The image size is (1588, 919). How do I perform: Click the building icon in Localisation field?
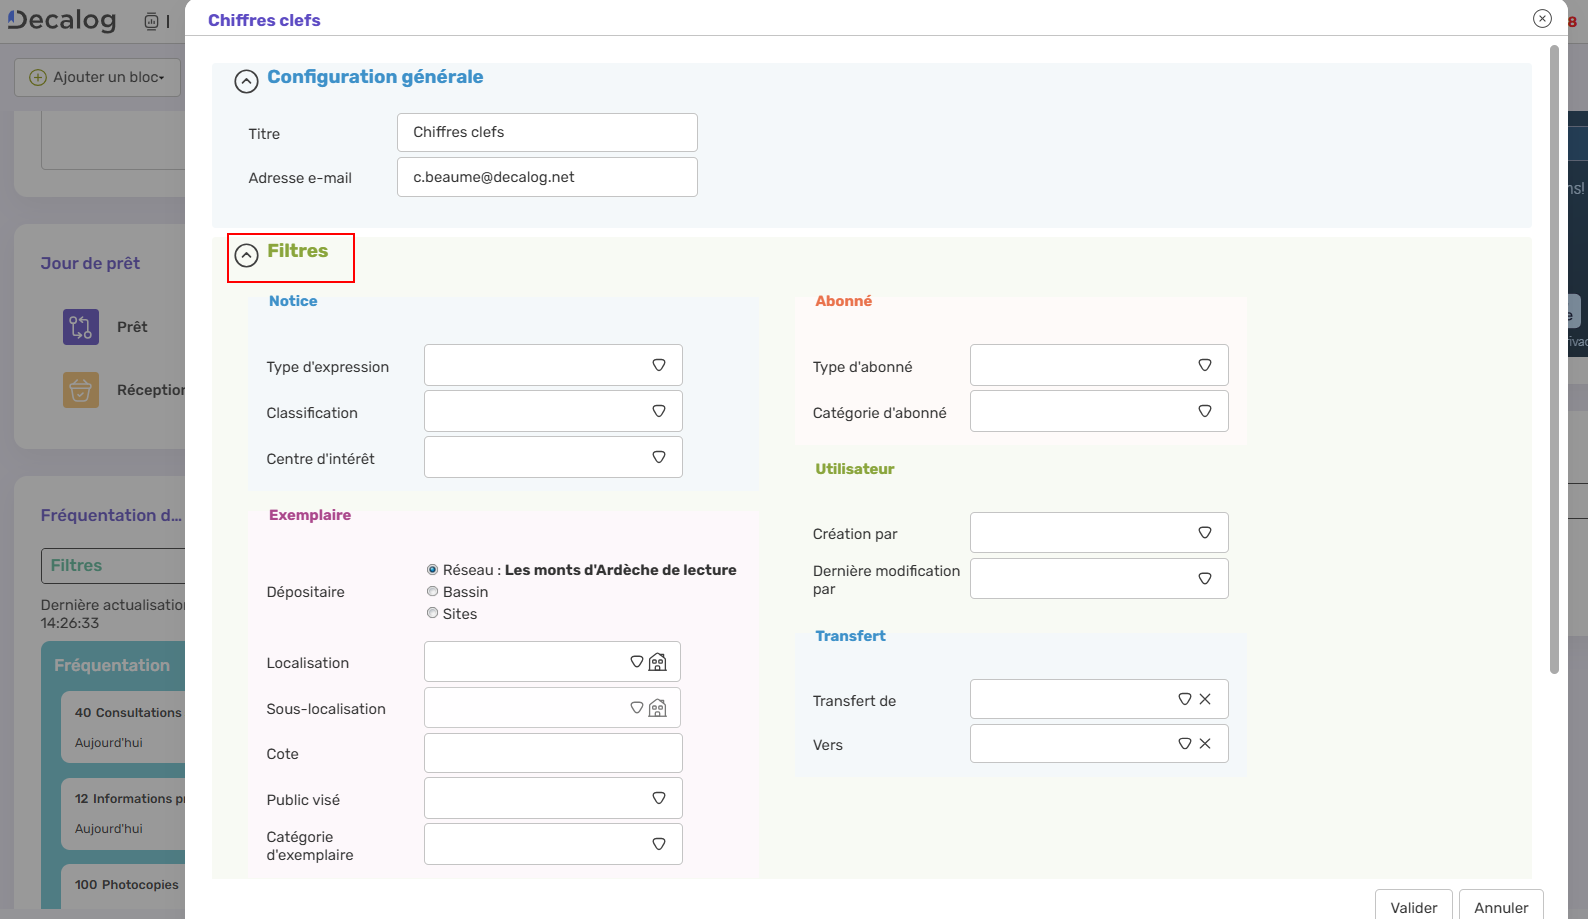(657, 662)
